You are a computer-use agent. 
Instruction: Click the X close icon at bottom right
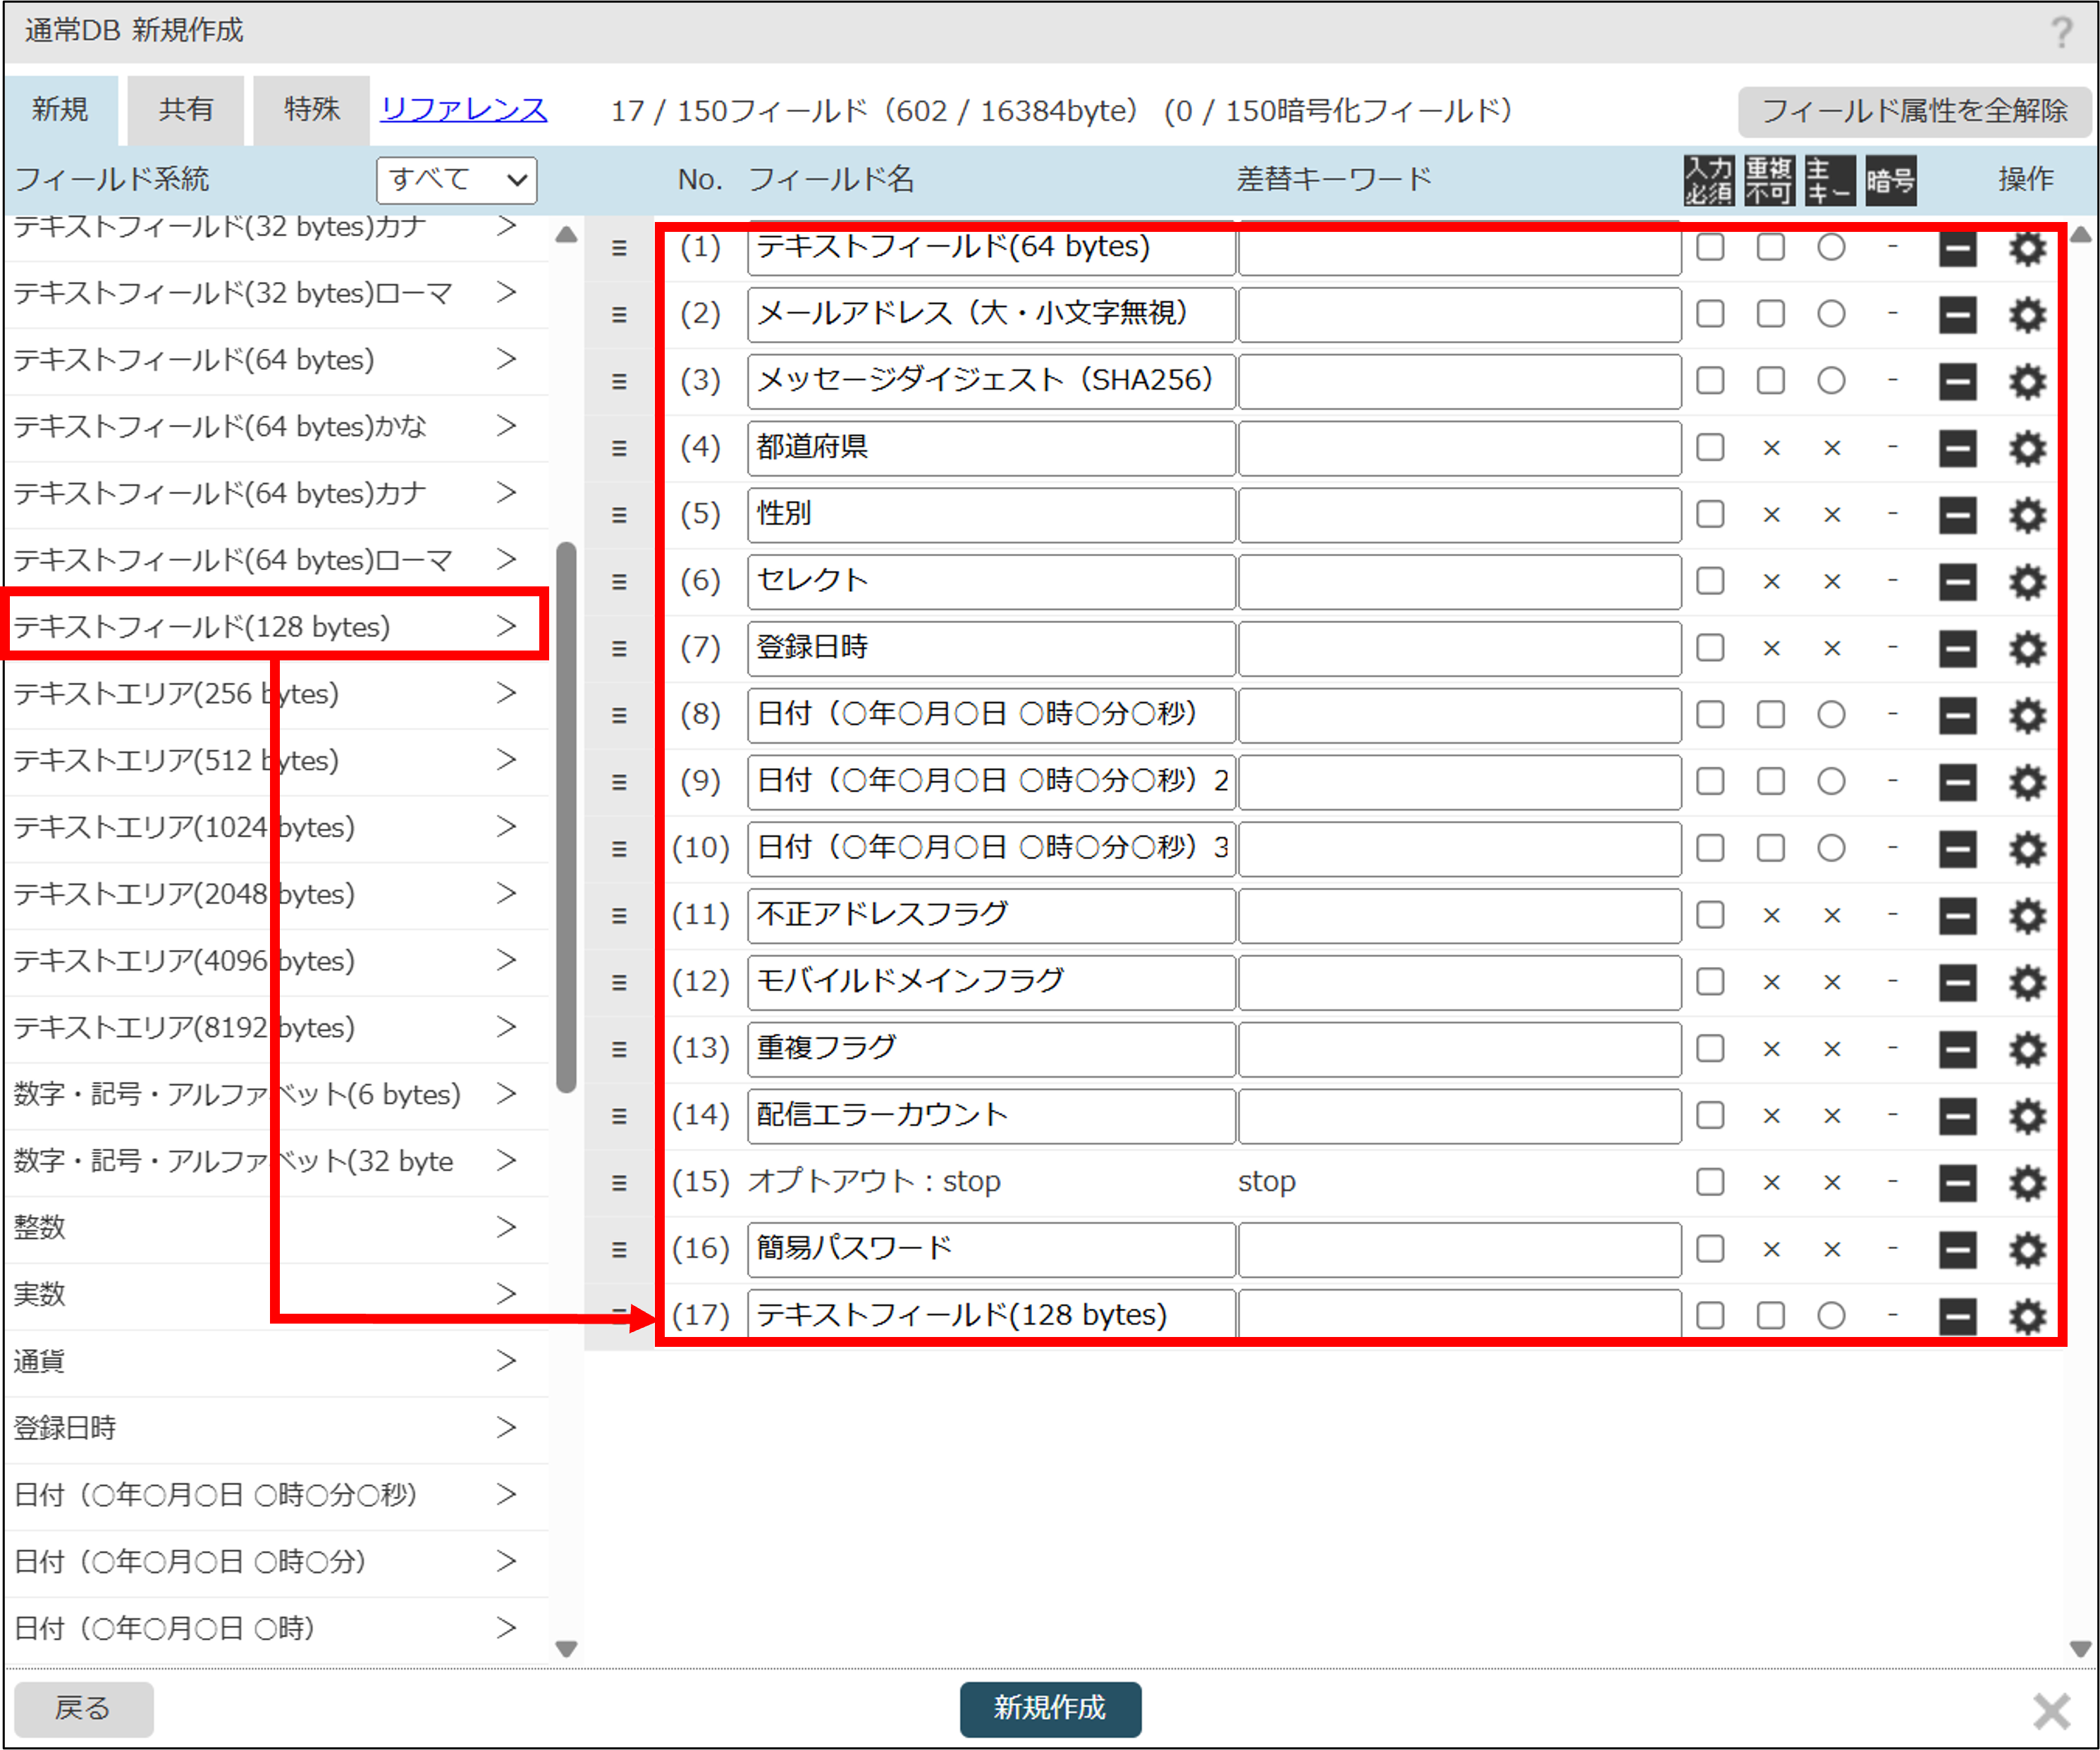[x=2051, y=1711]
